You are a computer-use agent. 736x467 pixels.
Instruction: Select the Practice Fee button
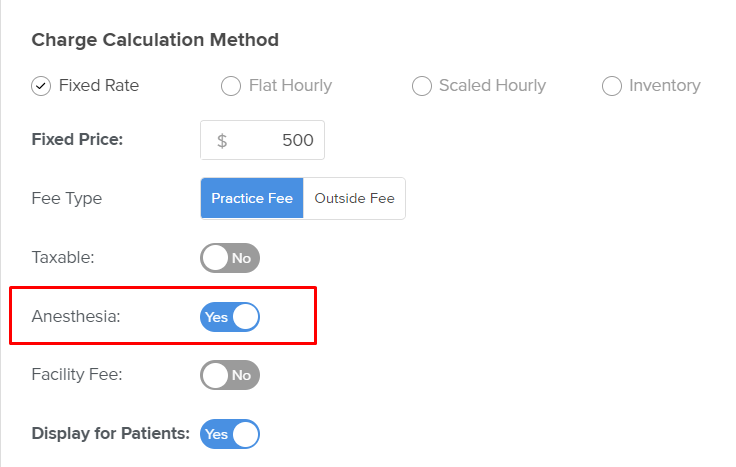coord(252,199)
